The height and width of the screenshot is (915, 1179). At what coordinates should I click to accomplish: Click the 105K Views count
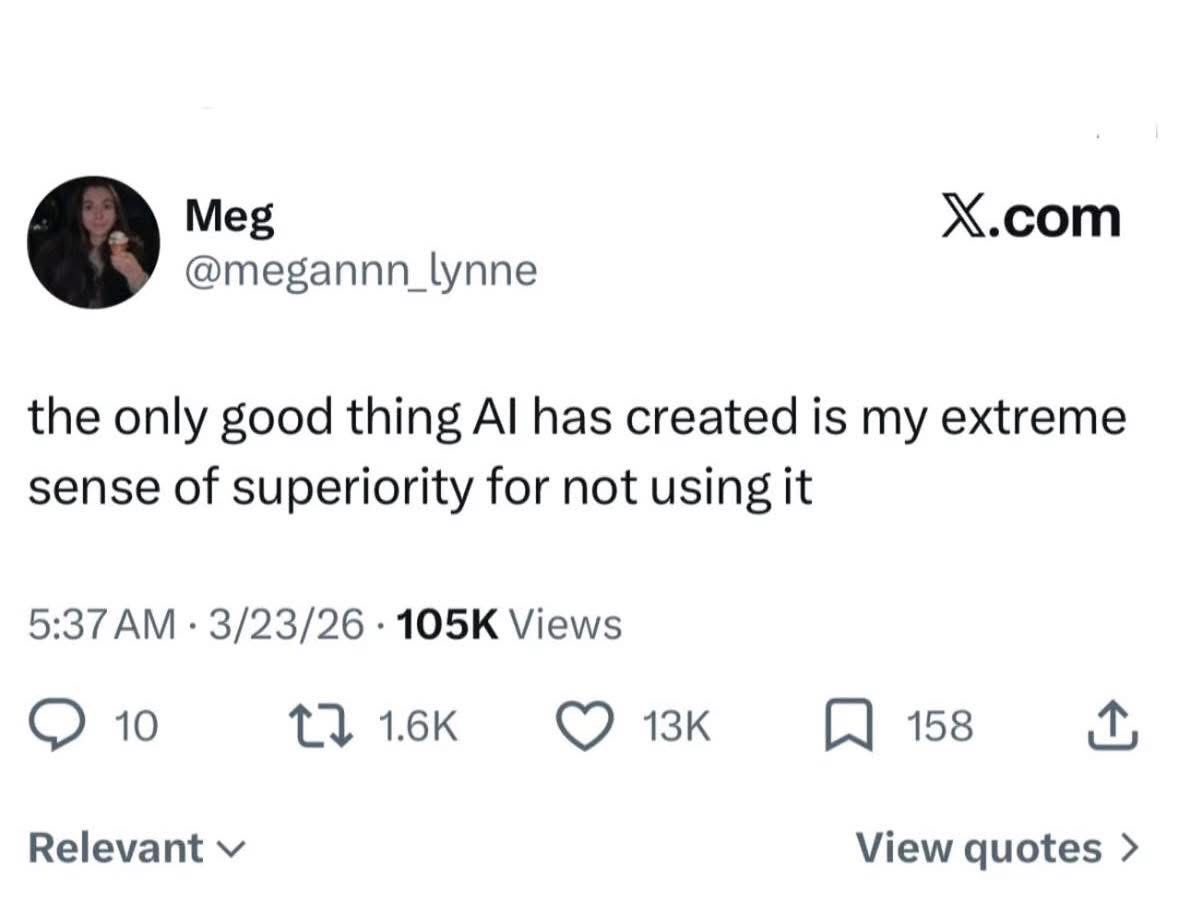[509, 625]
